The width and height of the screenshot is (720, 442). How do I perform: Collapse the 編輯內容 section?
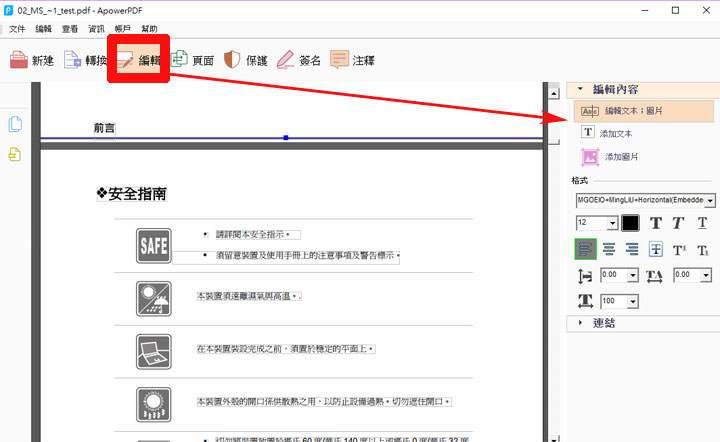(580, 89)
